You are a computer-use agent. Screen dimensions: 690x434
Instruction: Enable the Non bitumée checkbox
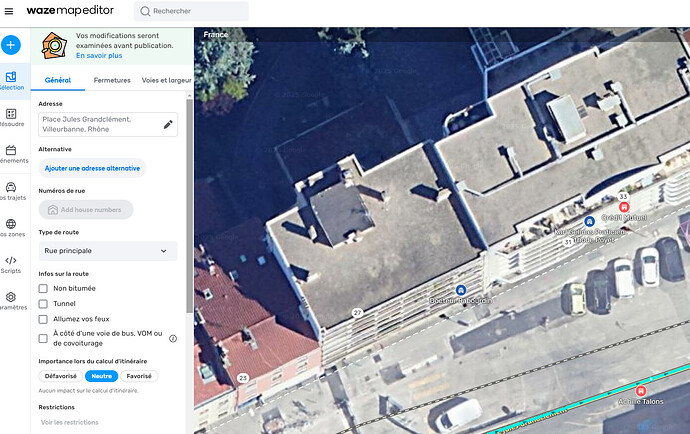(43, 288)
